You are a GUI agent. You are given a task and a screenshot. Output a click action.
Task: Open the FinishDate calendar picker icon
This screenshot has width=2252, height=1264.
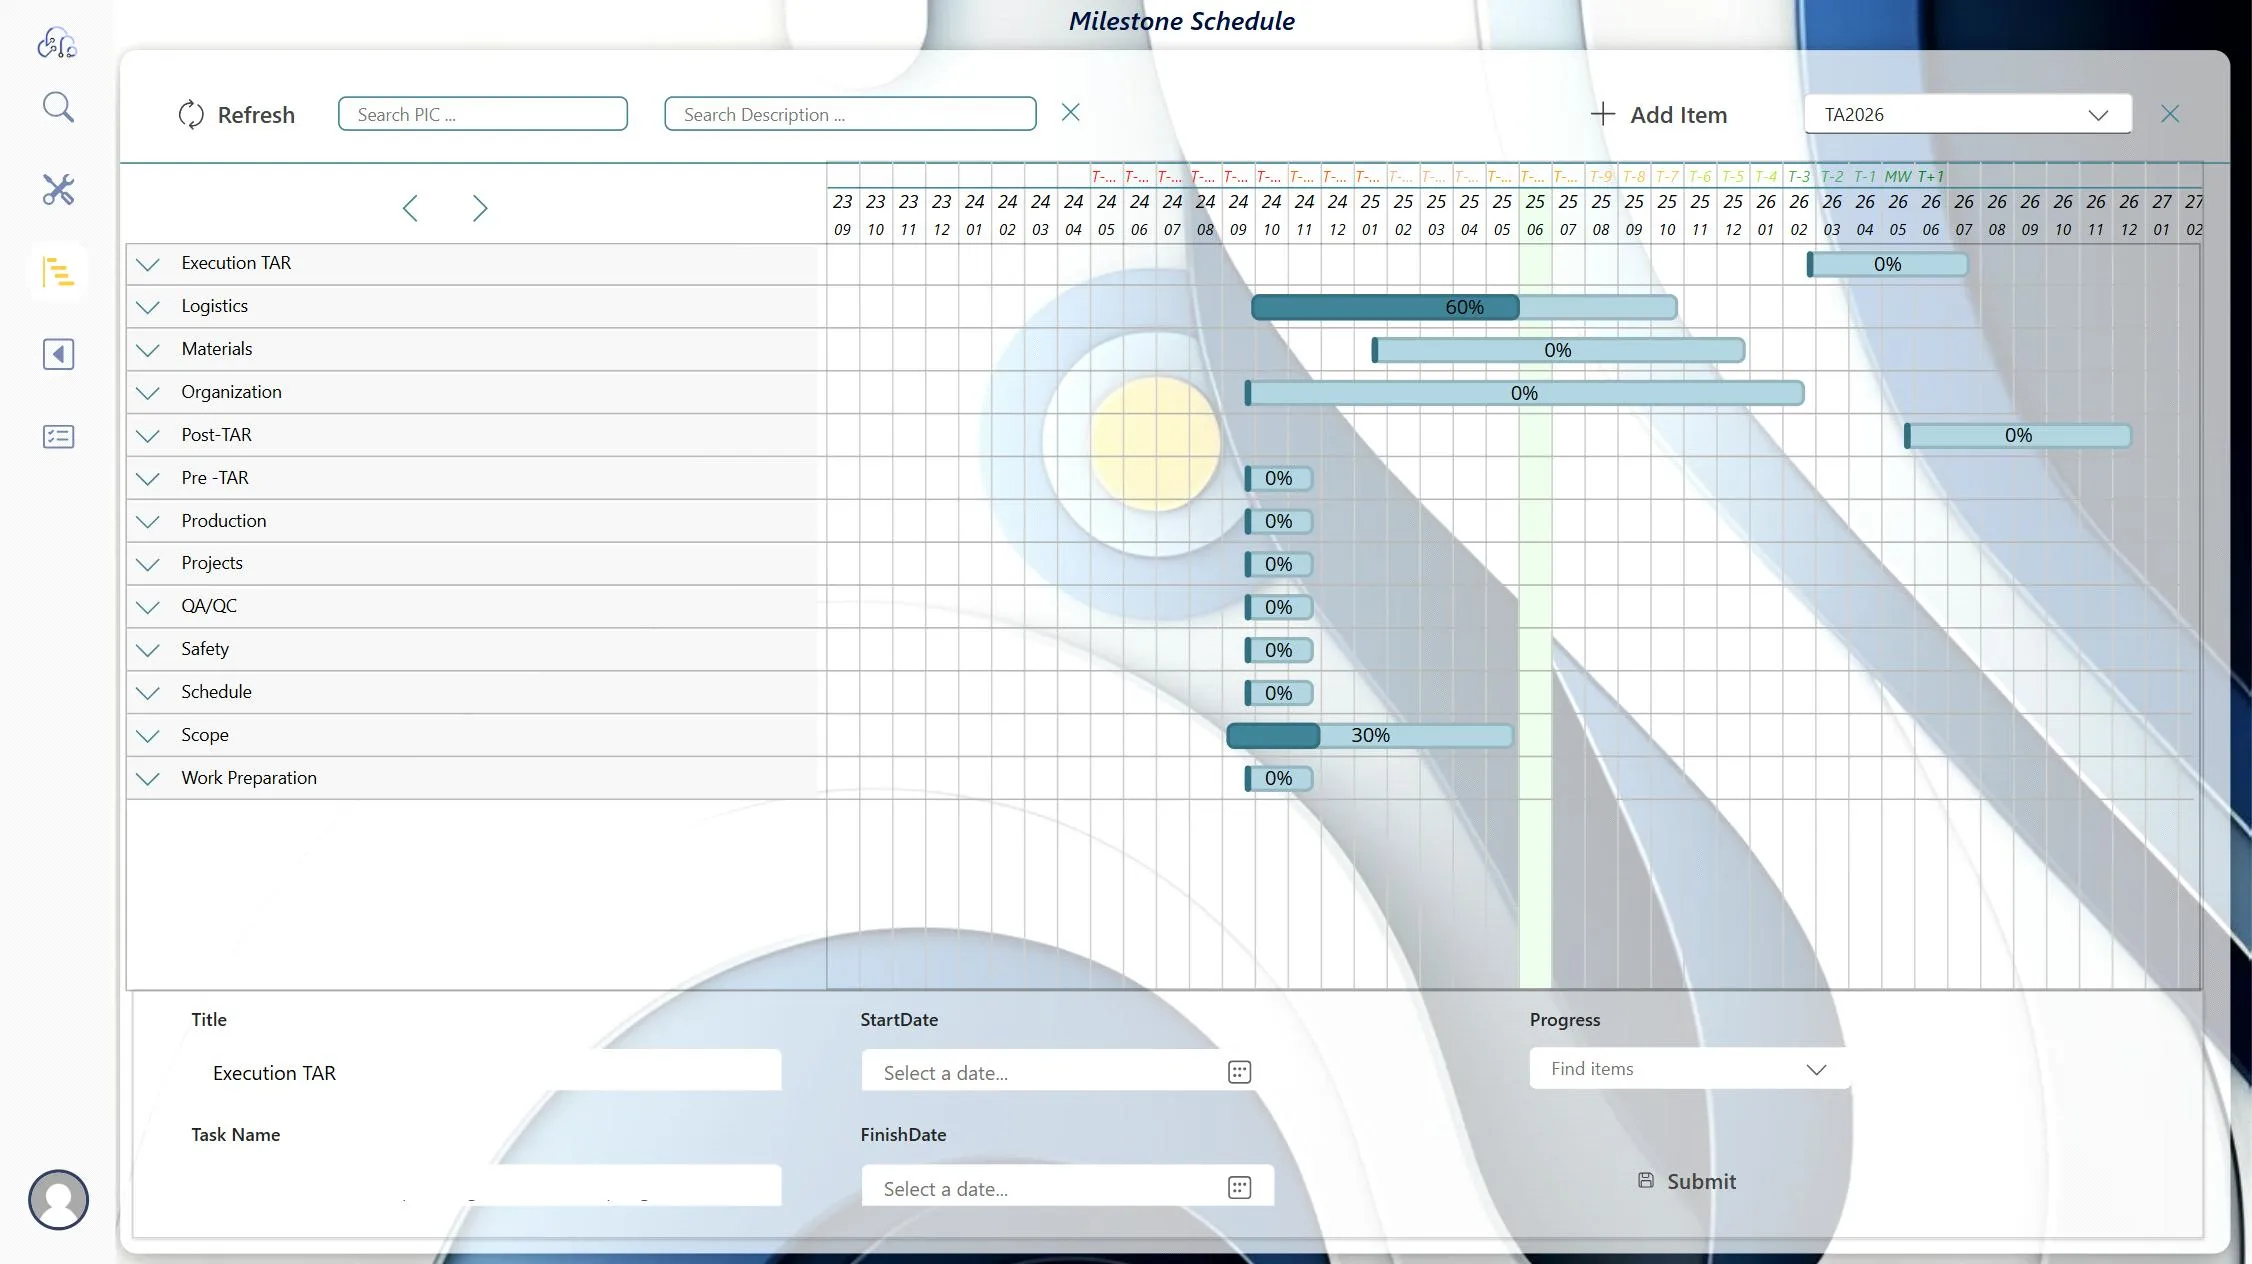pos(1239,1187)
